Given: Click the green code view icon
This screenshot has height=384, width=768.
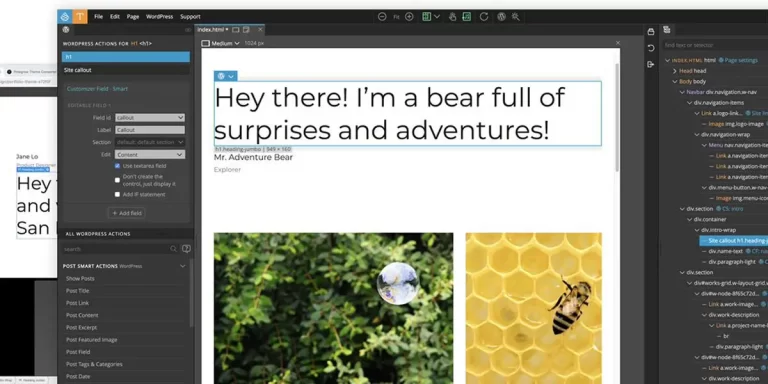Looking at the screenshot, I should click(x=467, y=17).
